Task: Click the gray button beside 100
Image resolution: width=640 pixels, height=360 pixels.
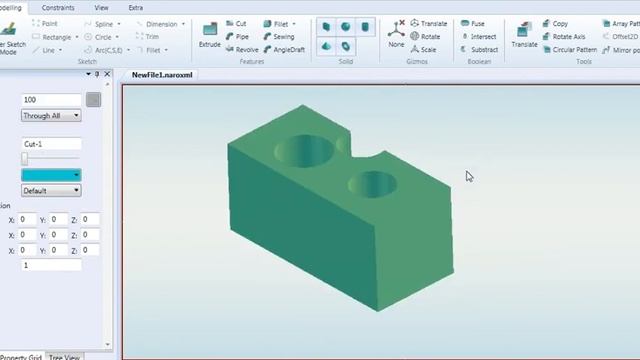Action: (93, 100)
